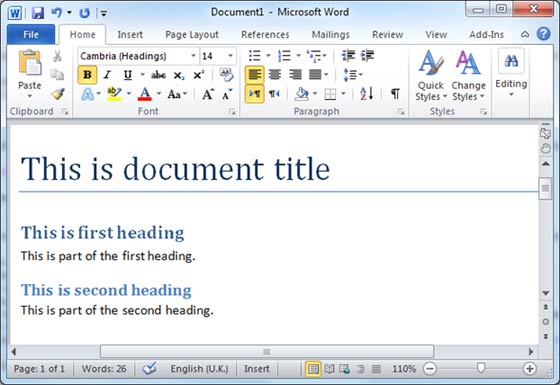Open the Editing group button
560x385 pixels.
(511, 73)
